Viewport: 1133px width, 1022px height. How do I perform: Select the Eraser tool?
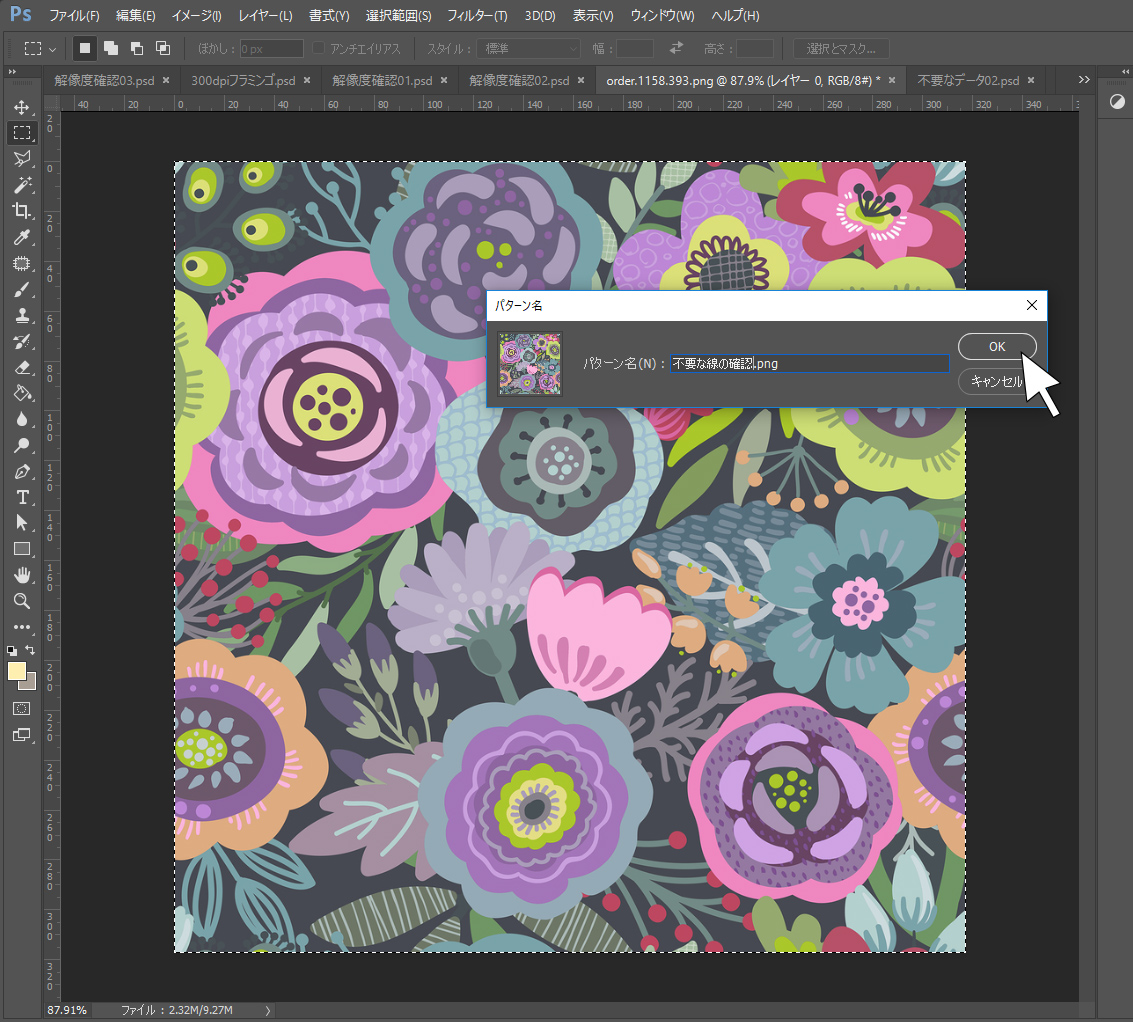tap(22, 367)
